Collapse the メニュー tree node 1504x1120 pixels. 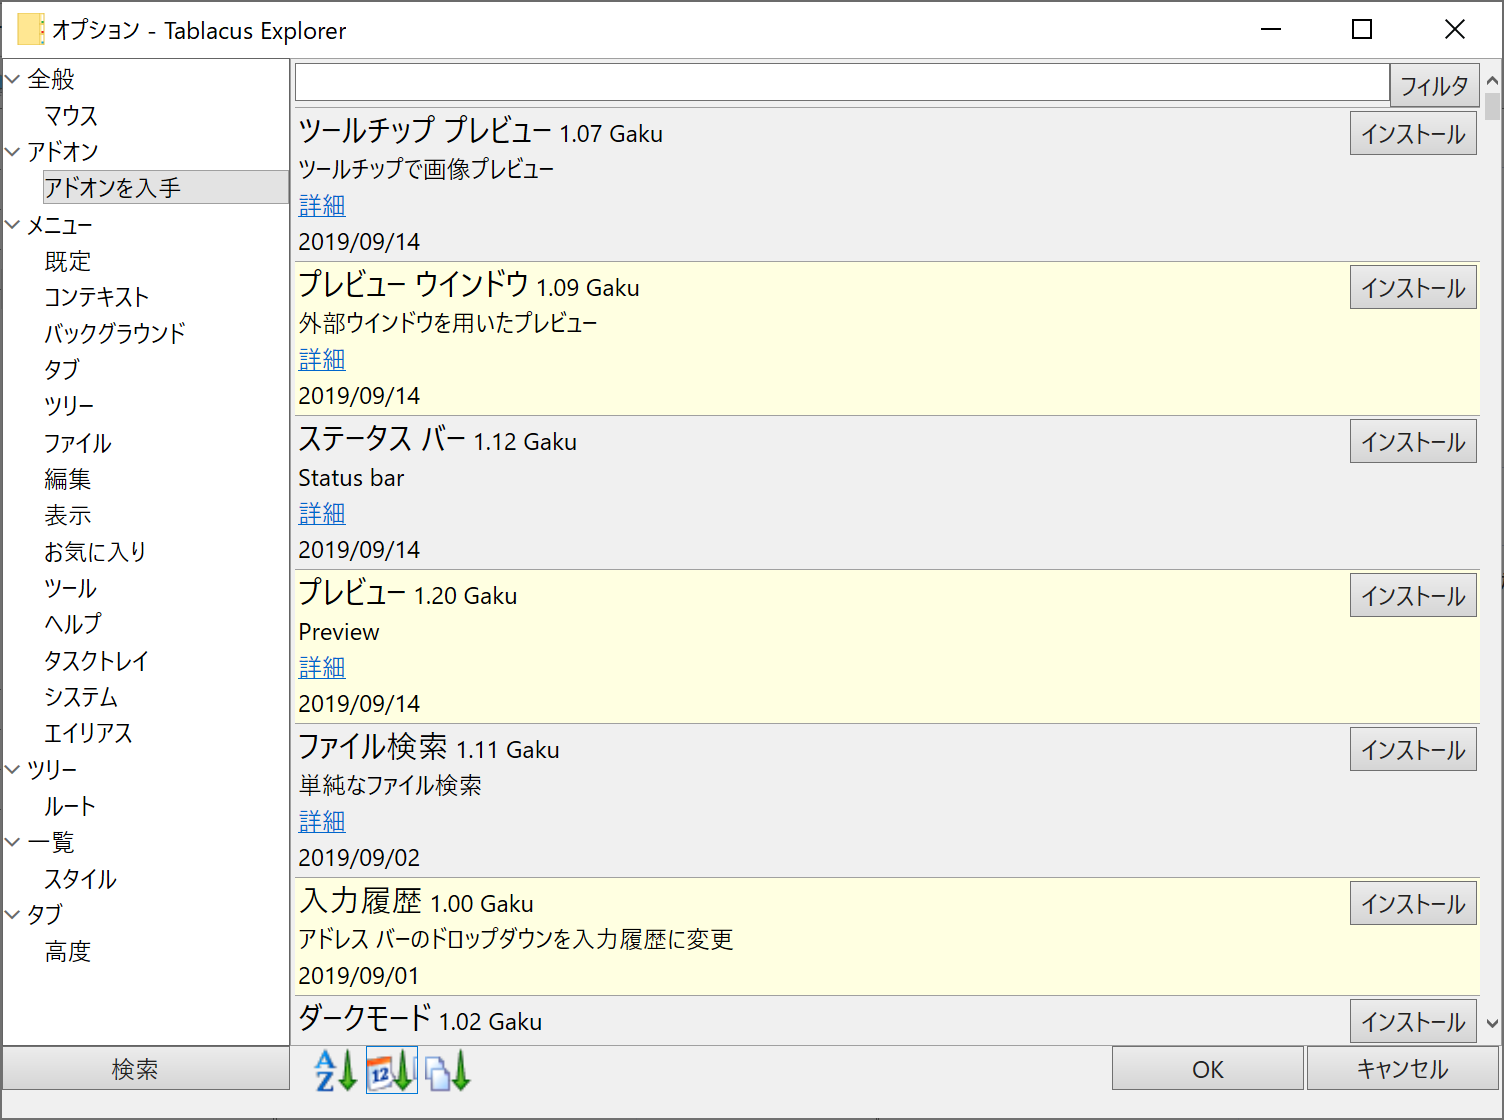click(13, 225)
